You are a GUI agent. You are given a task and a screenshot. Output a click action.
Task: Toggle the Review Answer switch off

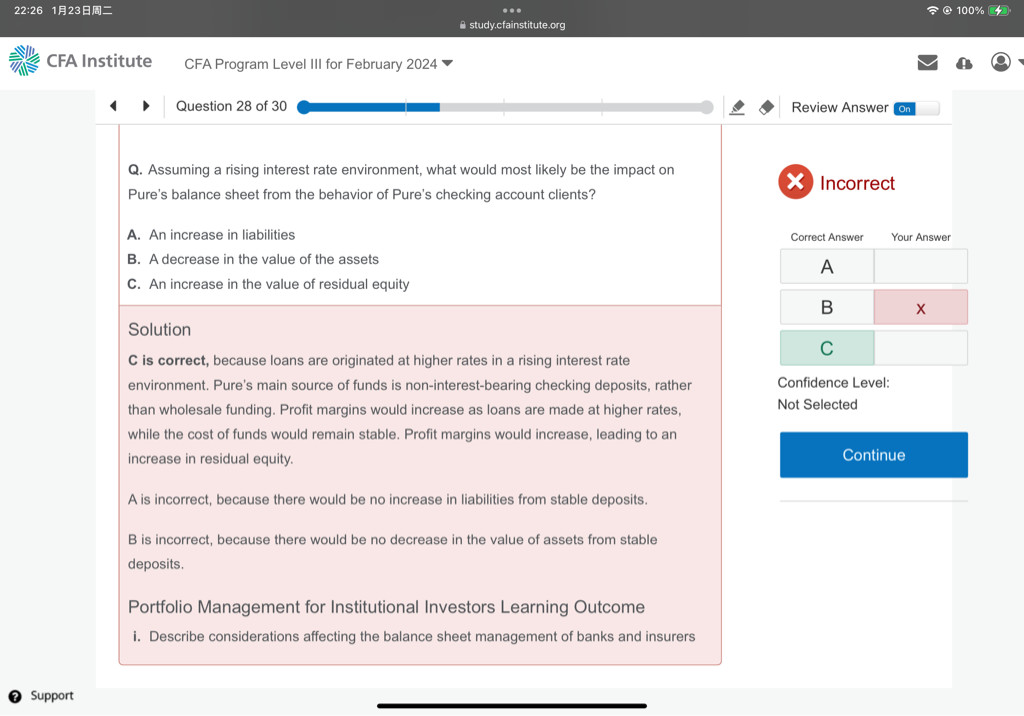click(916, 108)
